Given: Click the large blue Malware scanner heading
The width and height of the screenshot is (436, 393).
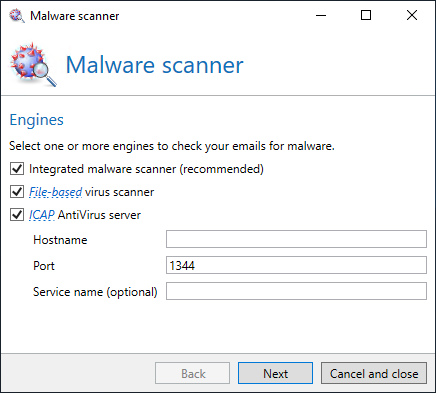Looking at the screenshot, I should tap(154, 65).
